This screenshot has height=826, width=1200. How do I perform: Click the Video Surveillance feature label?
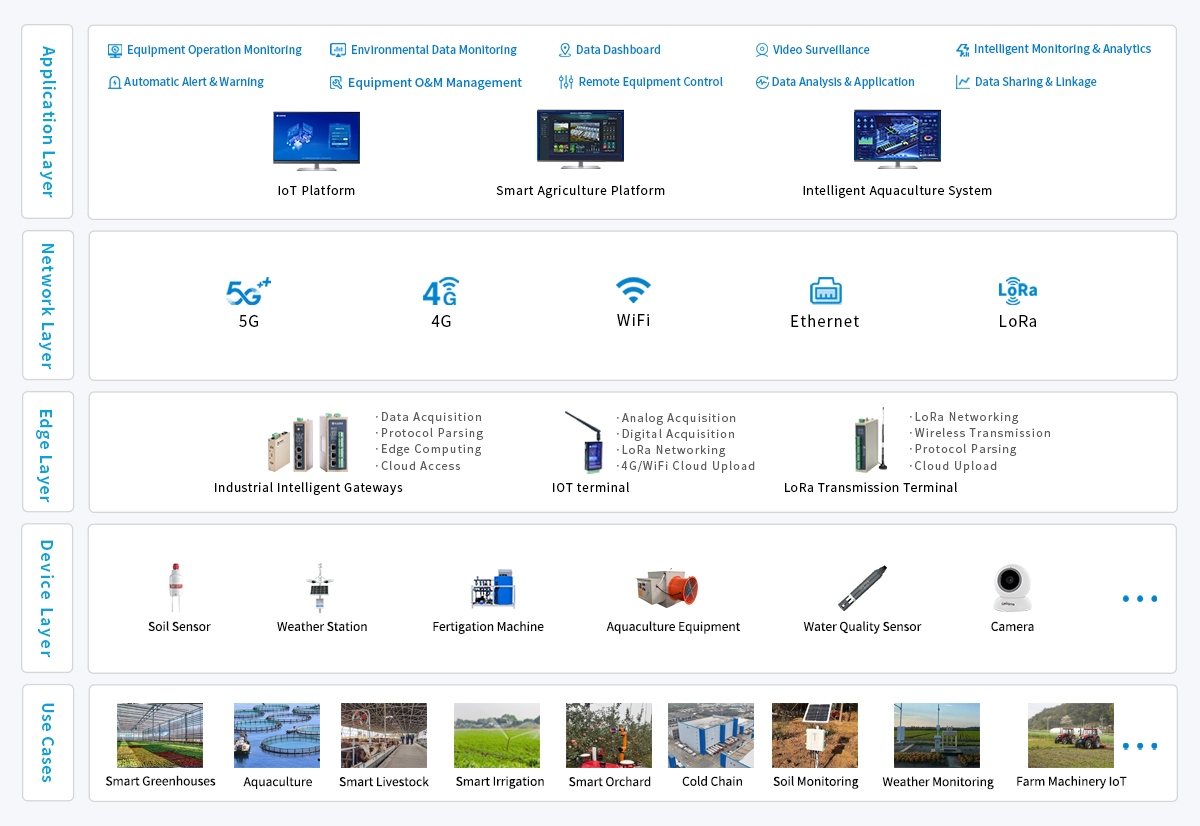tap(812, 50)
